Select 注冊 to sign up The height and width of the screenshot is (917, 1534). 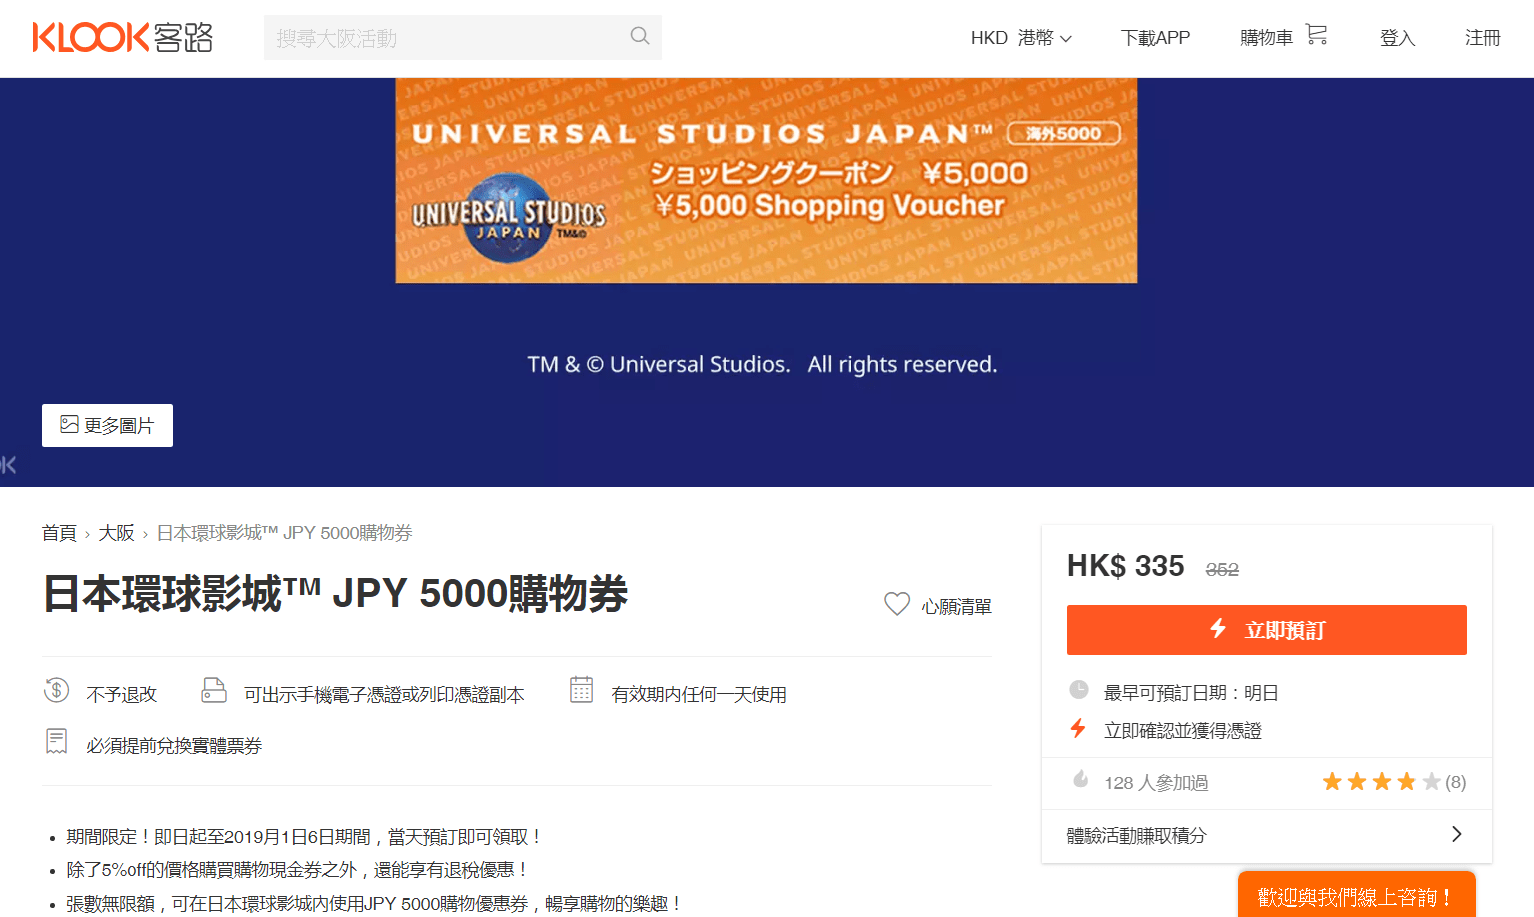(1482, 38)
